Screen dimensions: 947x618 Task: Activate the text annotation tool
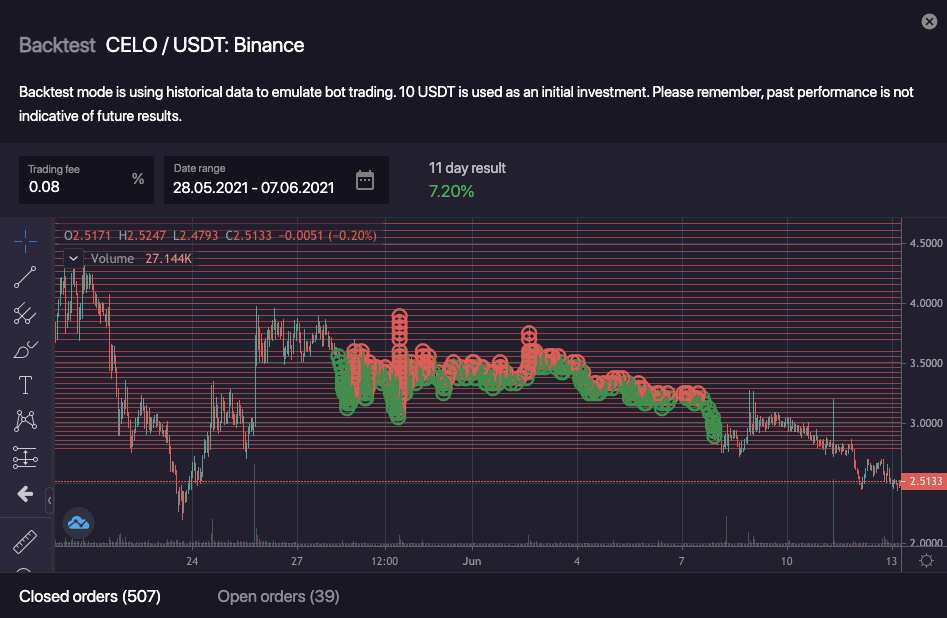point(25,385)
